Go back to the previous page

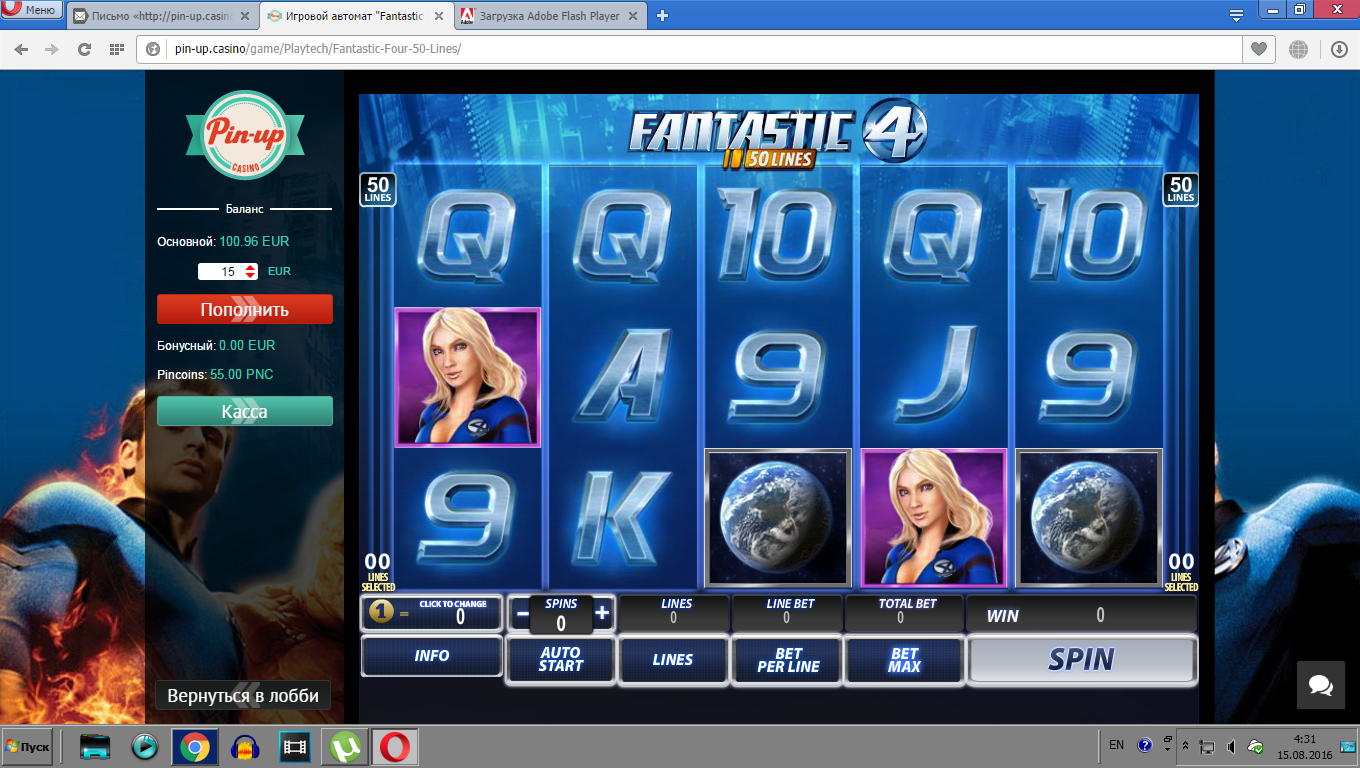point(22,49)
